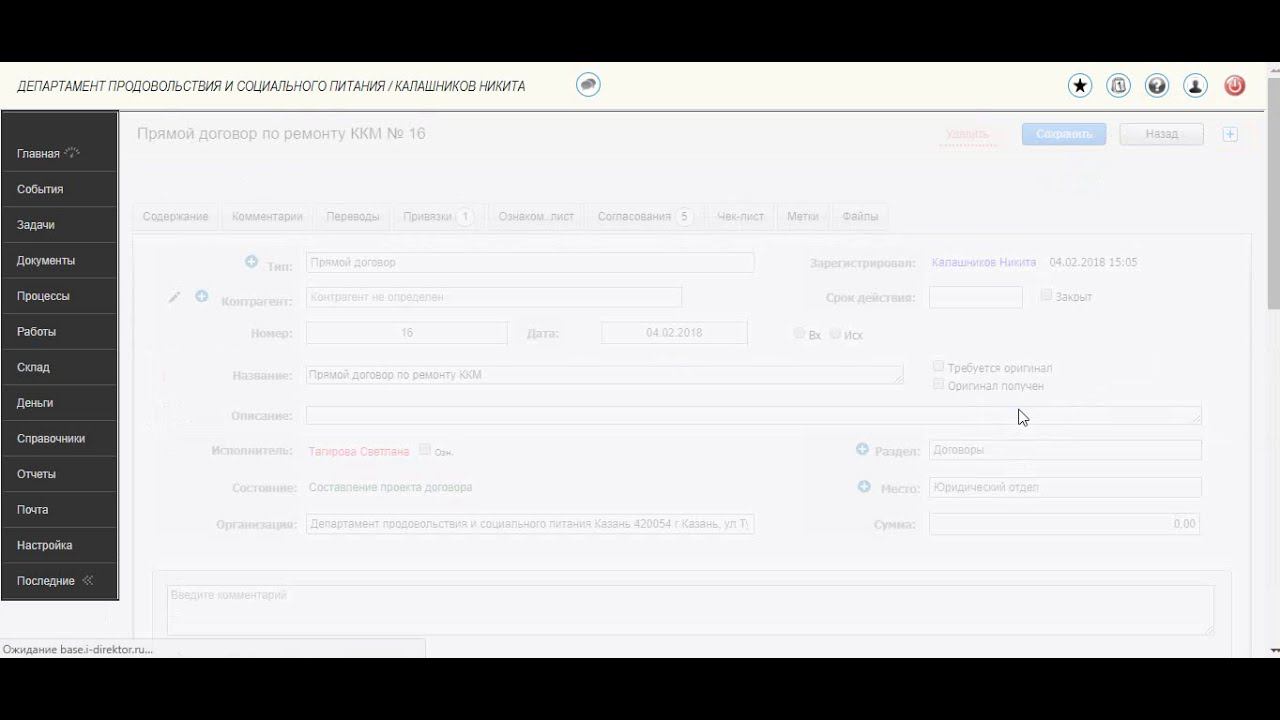
Task: Open Главная in the sidebar
Action: [60, 153]
